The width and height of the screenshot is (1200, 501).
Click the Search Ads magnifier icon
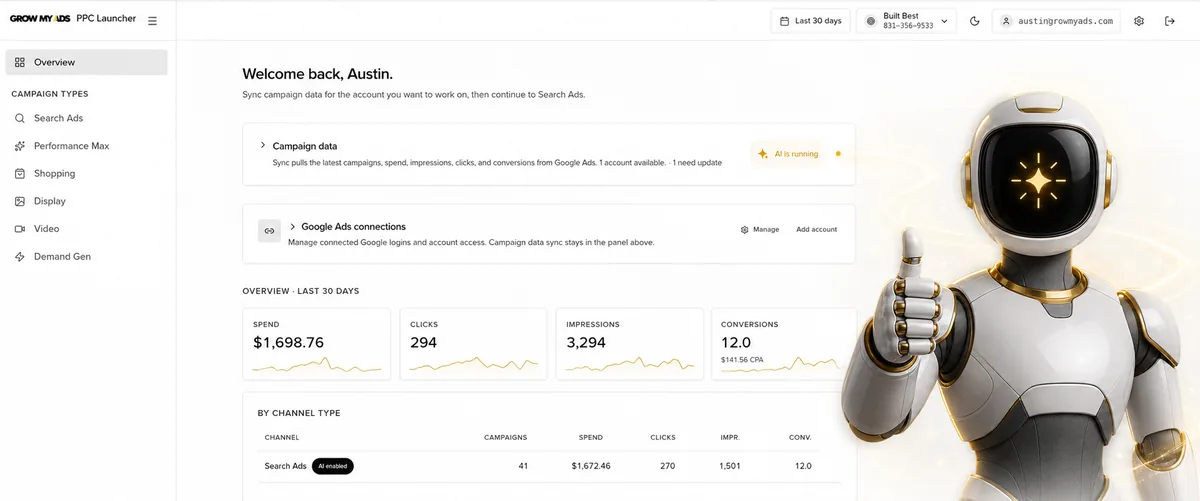pos(20,118)
